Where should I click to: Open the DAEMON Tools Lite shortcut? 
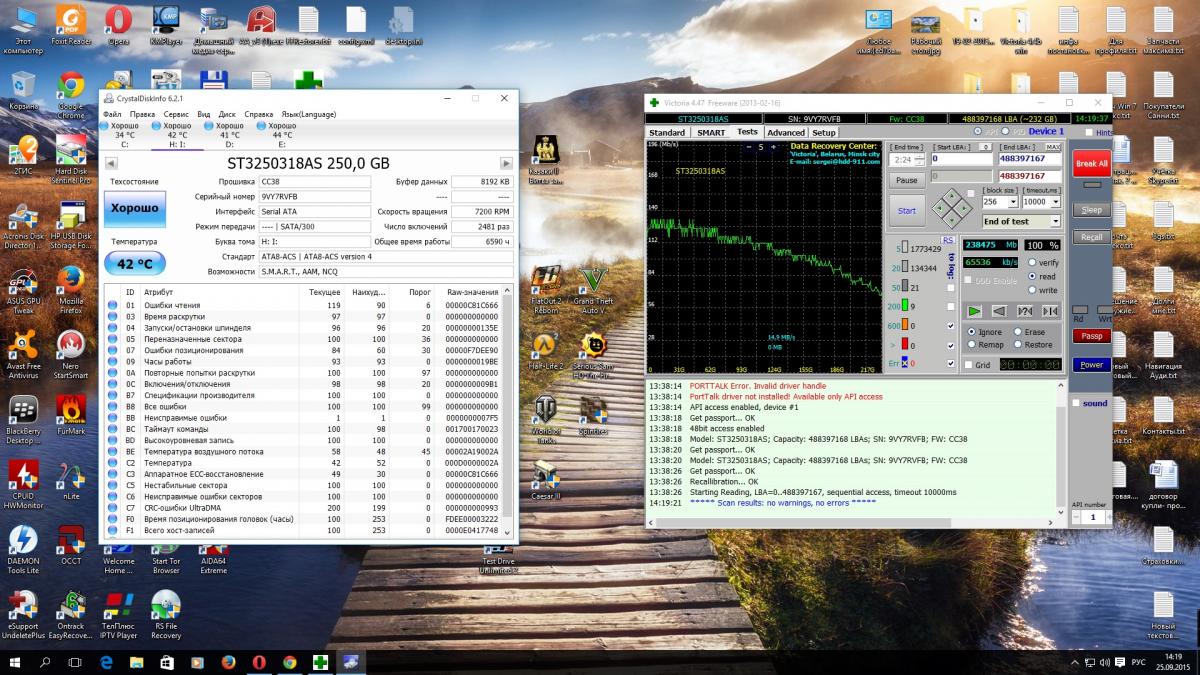point(23,547)
